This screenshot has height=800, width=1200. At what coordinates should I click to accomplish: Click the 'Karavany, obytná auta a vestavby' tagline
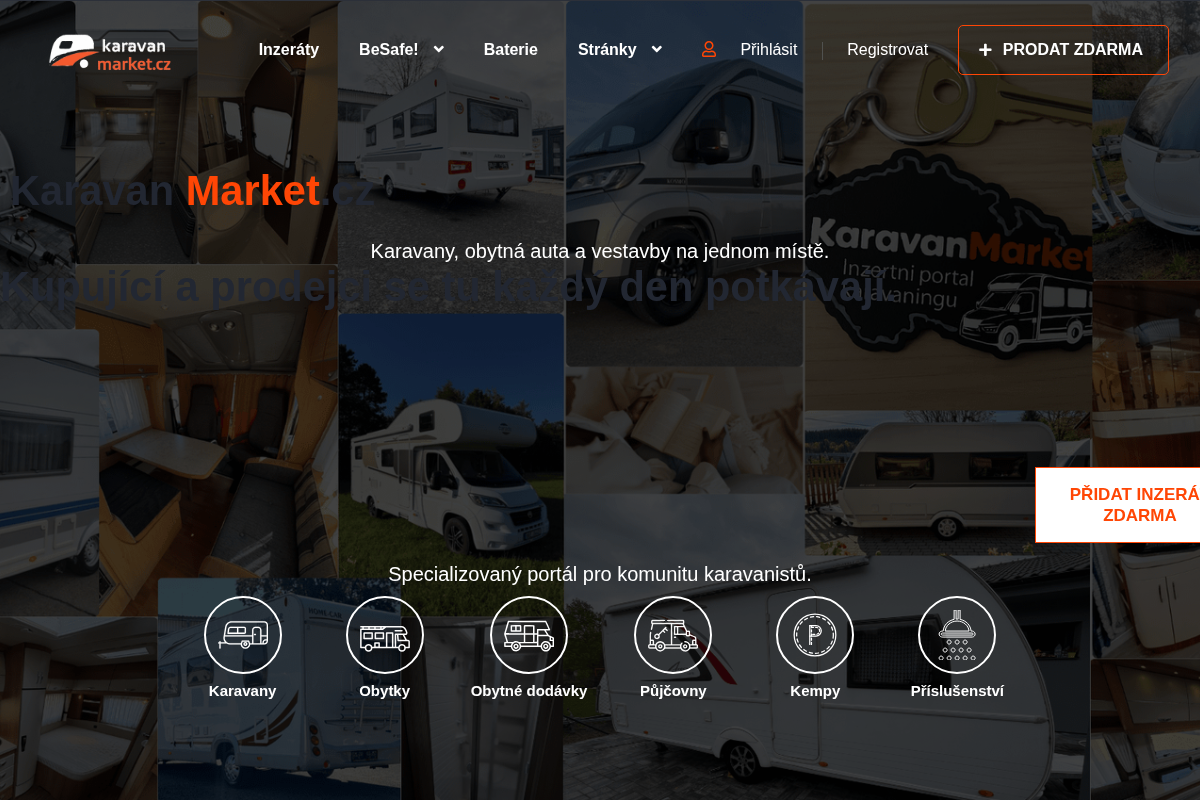point(600,251)
